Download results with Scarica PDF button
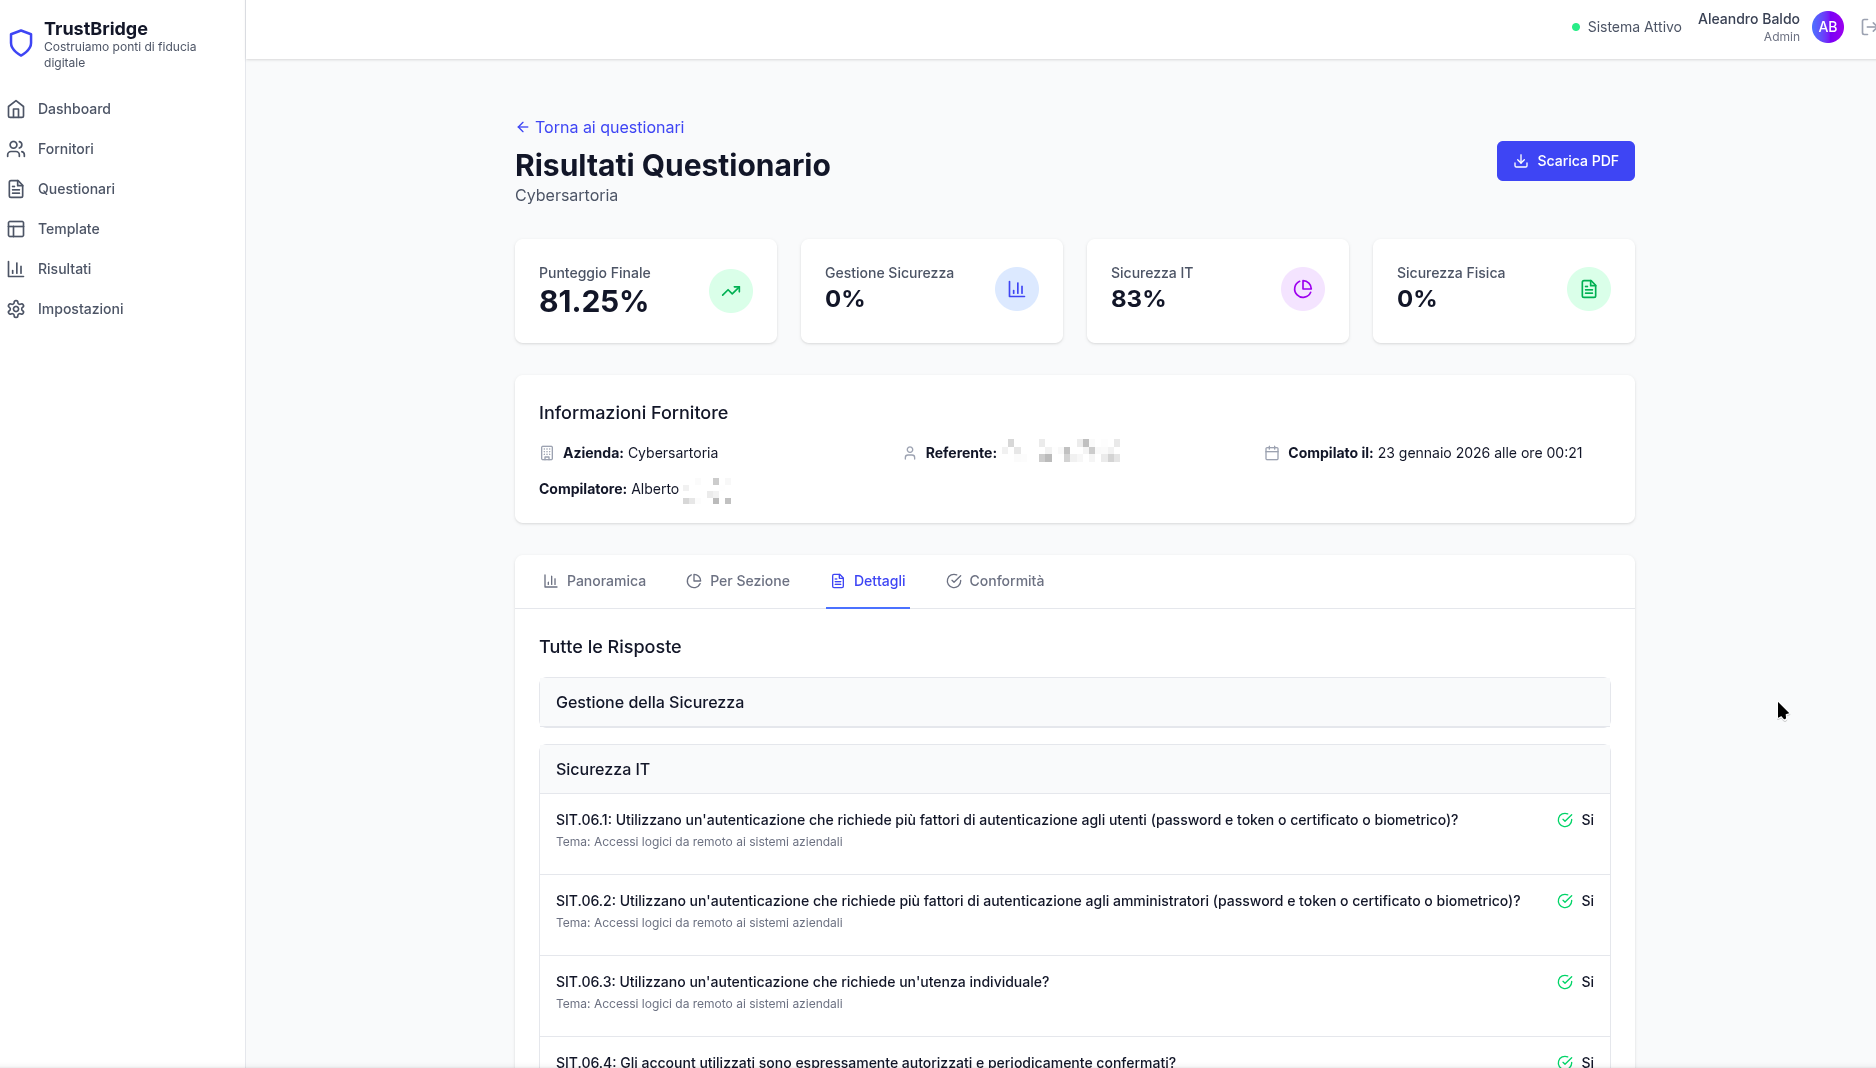The image size is (1876, 1068). coord(1565,161)
